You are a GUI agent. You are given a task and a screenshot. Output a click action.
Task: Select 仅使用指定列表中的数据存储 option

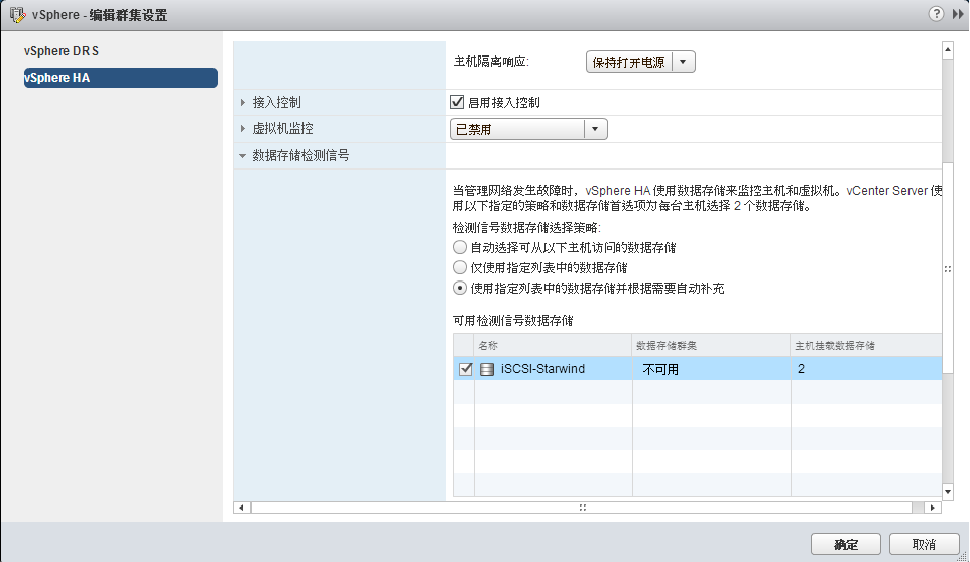pyautogui.click(x=460, y=267)
